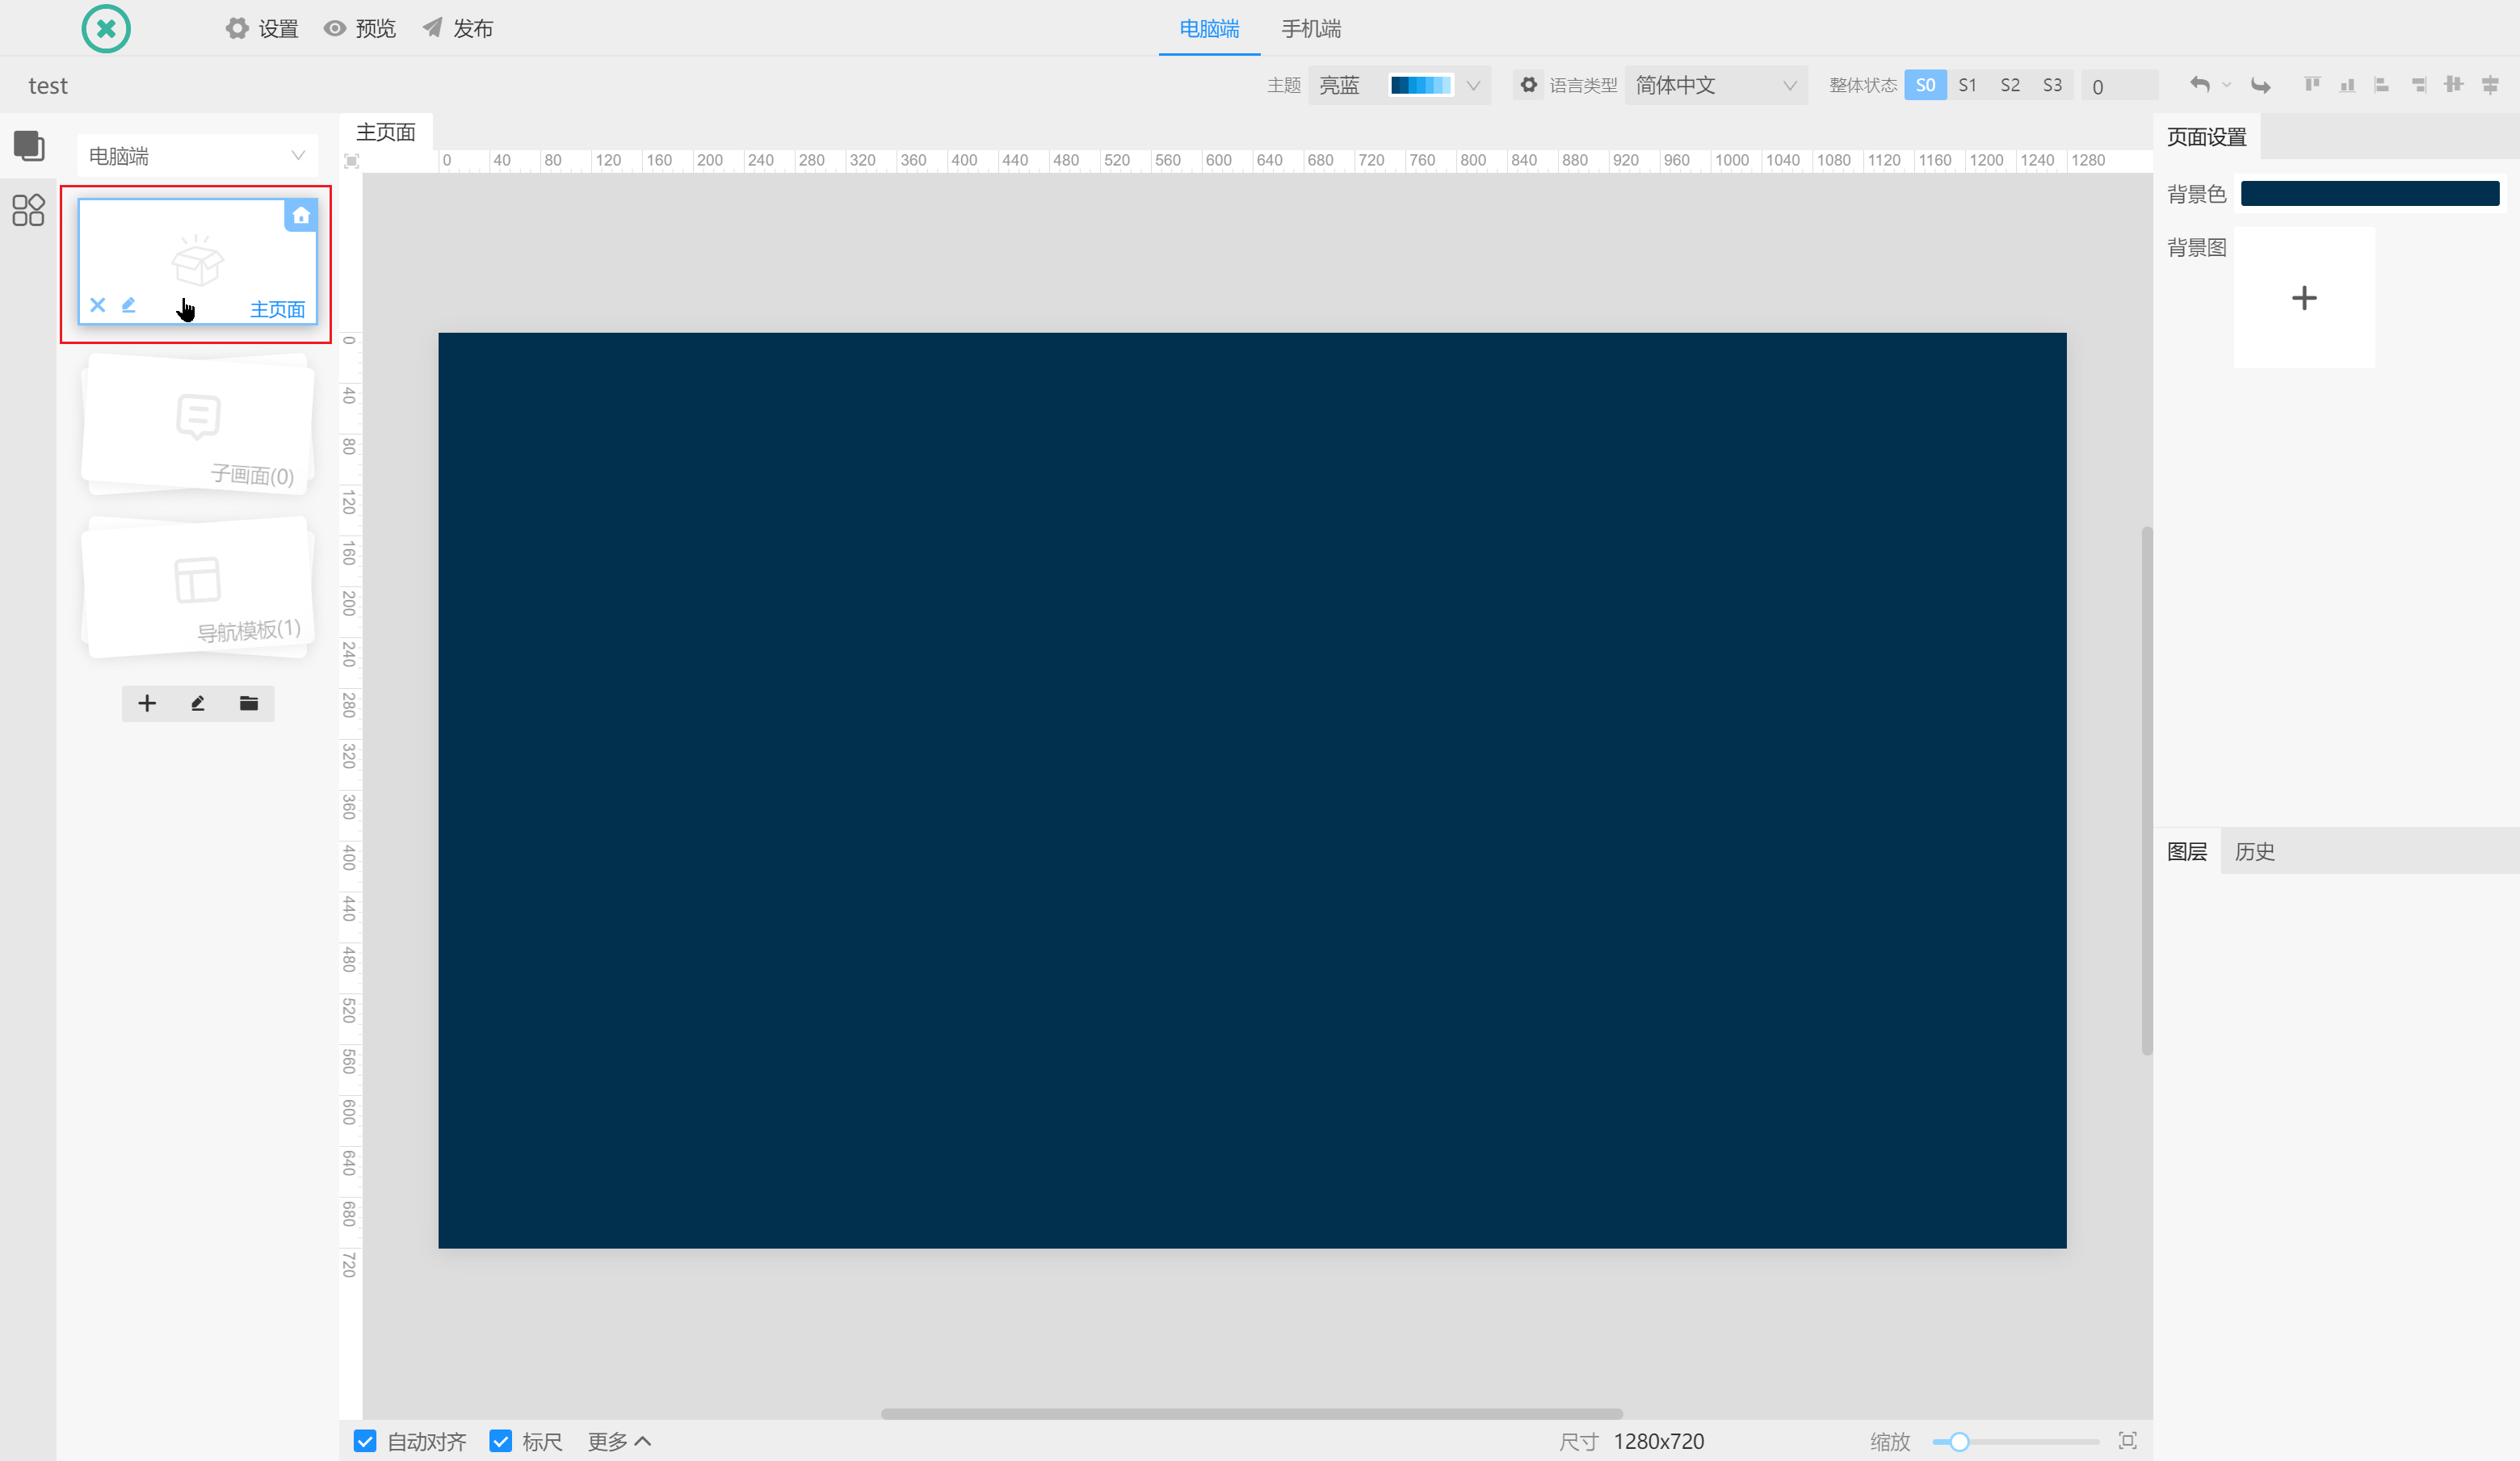Click the home icon on 主页面 thumbnail
The width and height of the screenshot is (2520, 1461).
(x=301, y=215)
